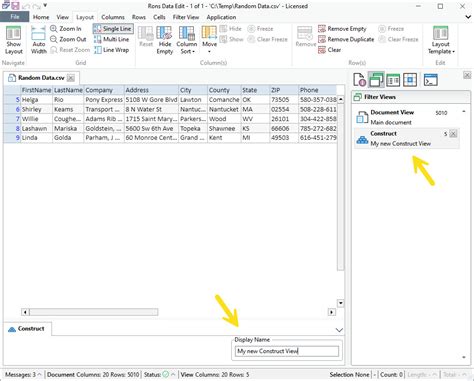
Task: Collapse the Construct panel chevron
Action: (x=339, y=330)
